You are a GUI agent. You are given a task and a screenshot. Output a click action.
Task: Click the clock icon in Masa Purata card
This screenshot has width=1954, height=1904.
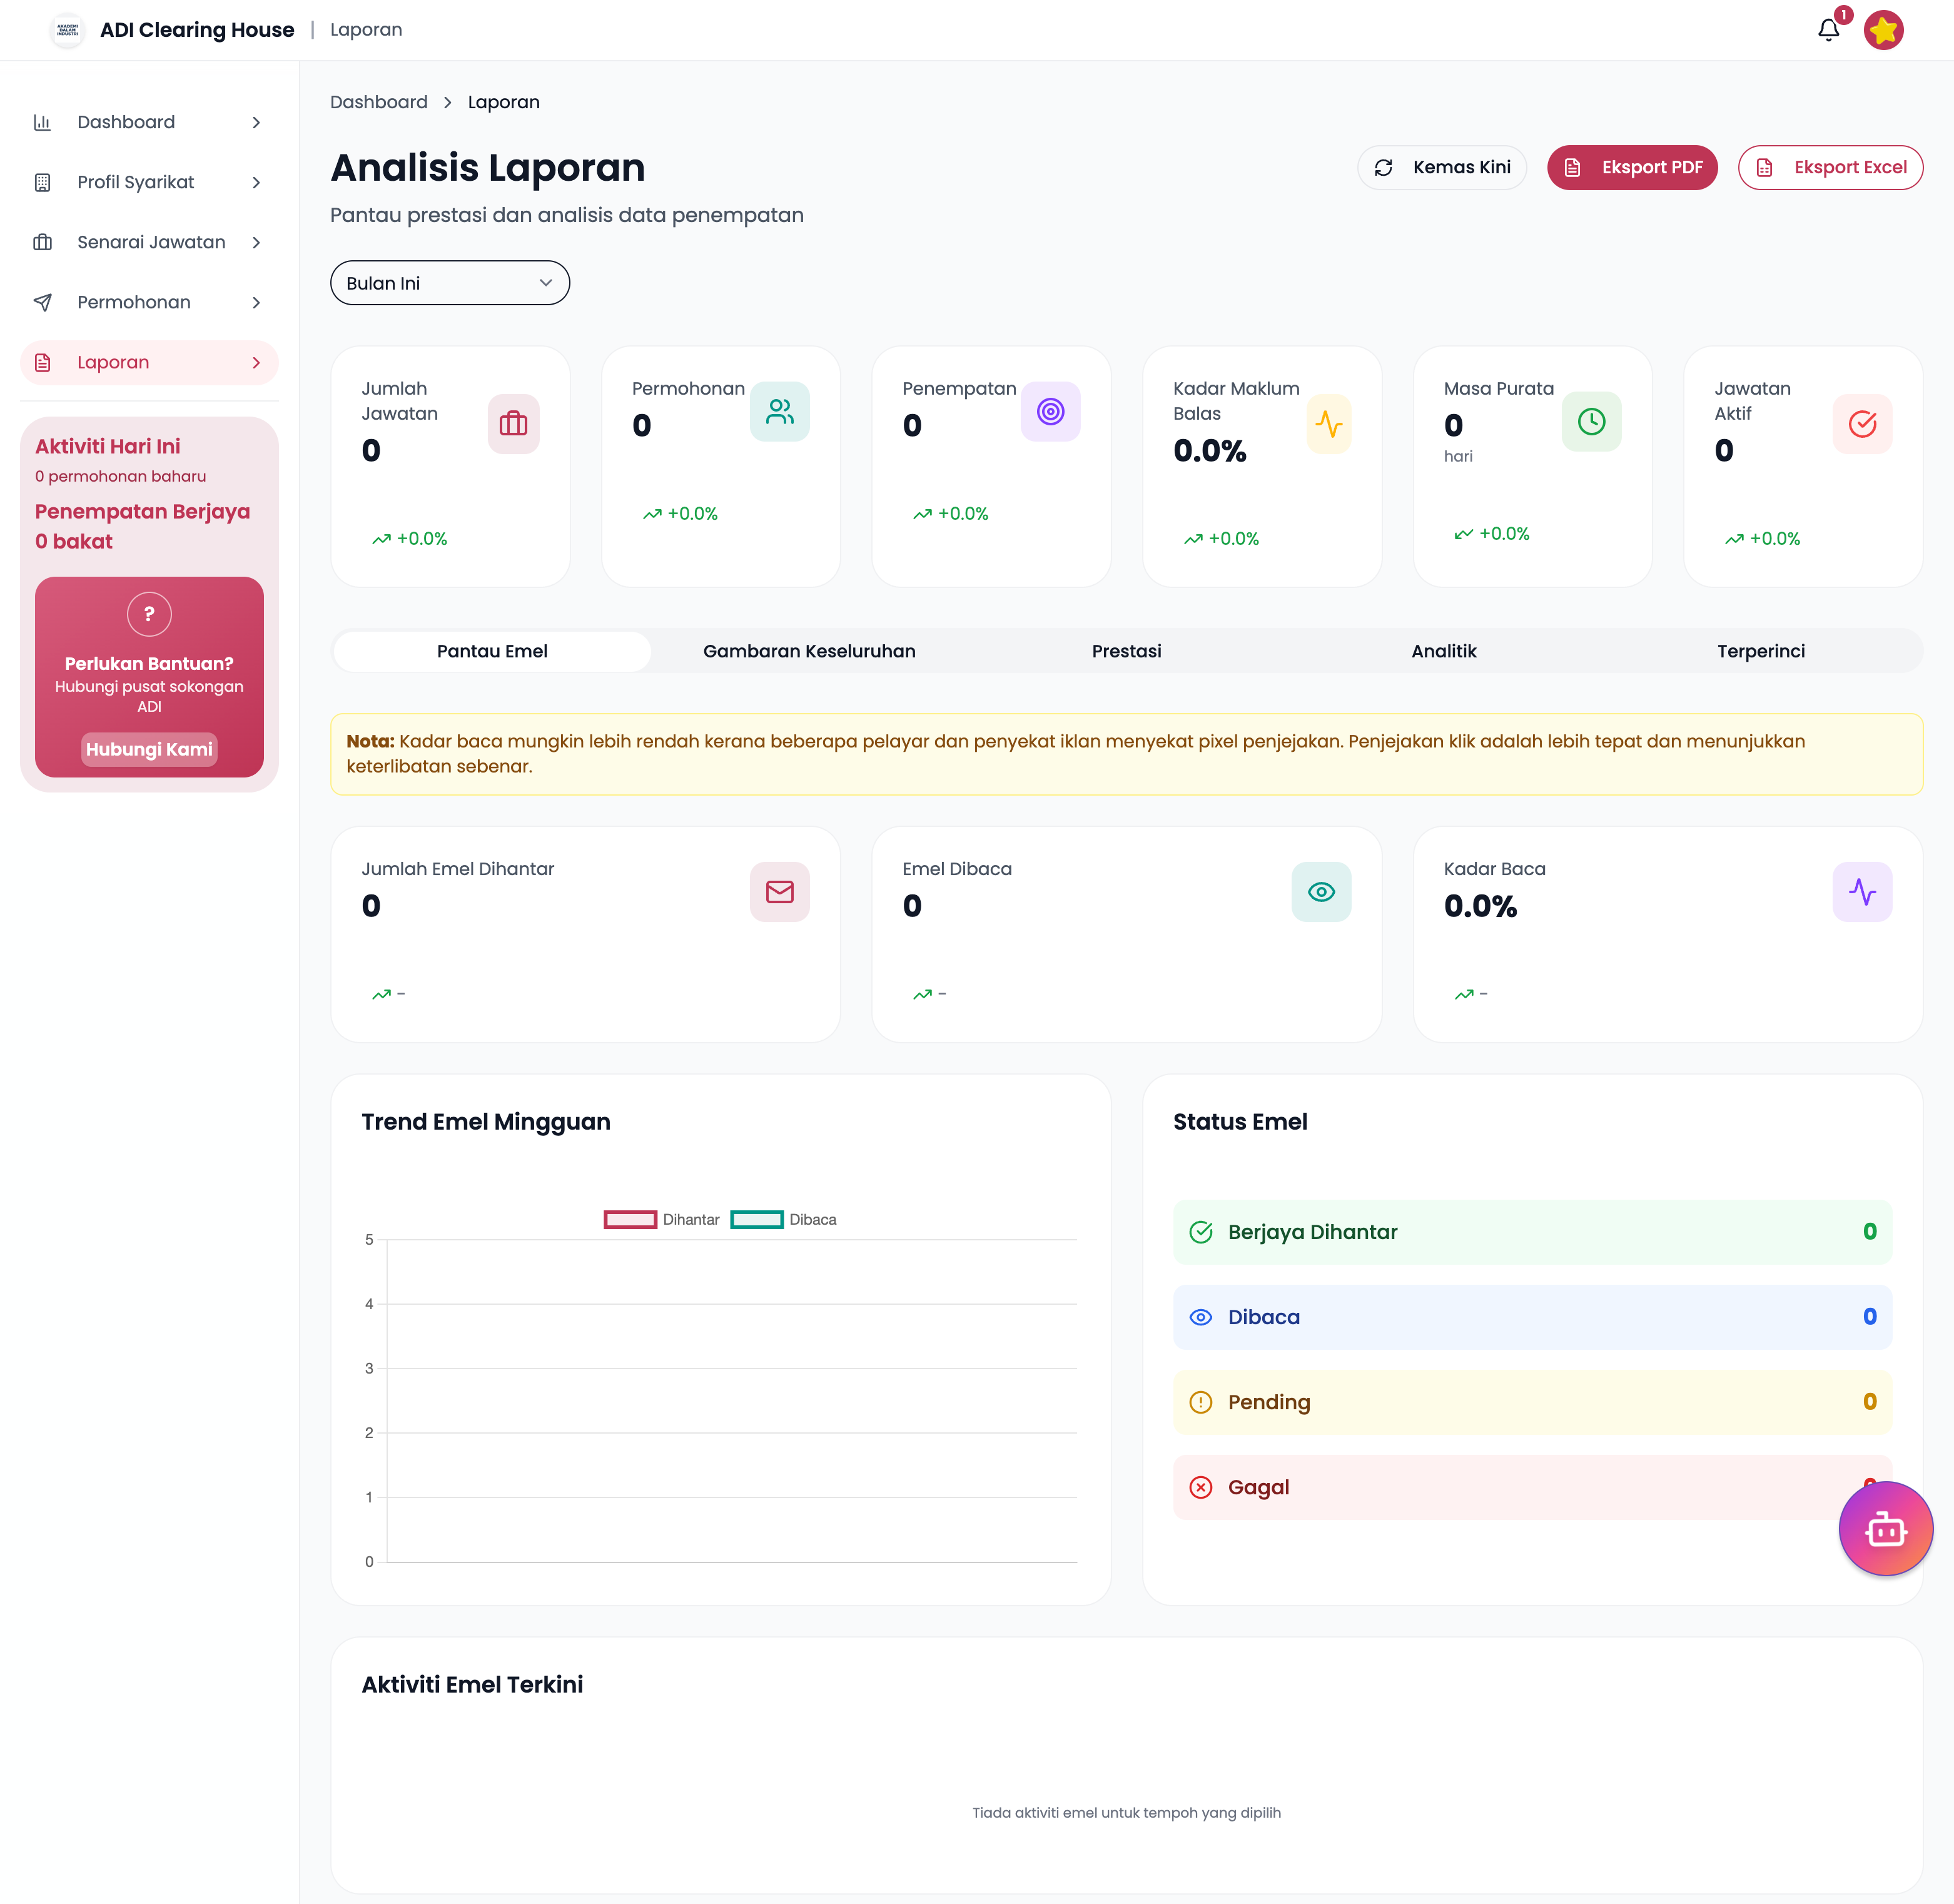tap(1591, 421)
